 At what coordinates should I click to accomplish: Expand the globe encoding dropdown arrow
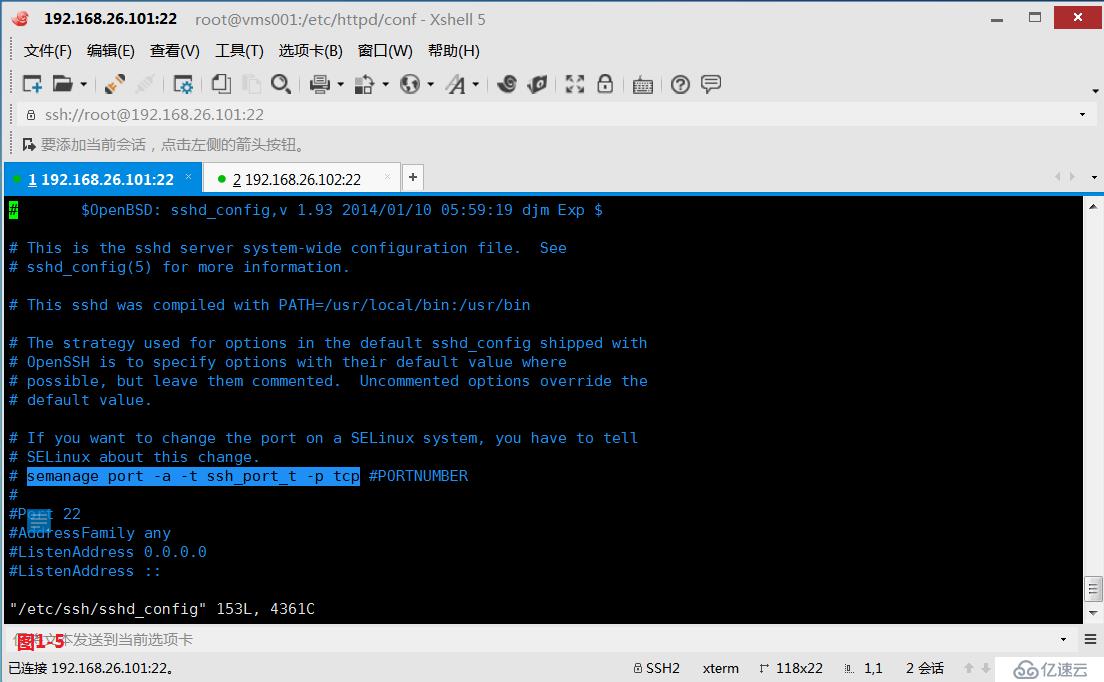point(430,85)
